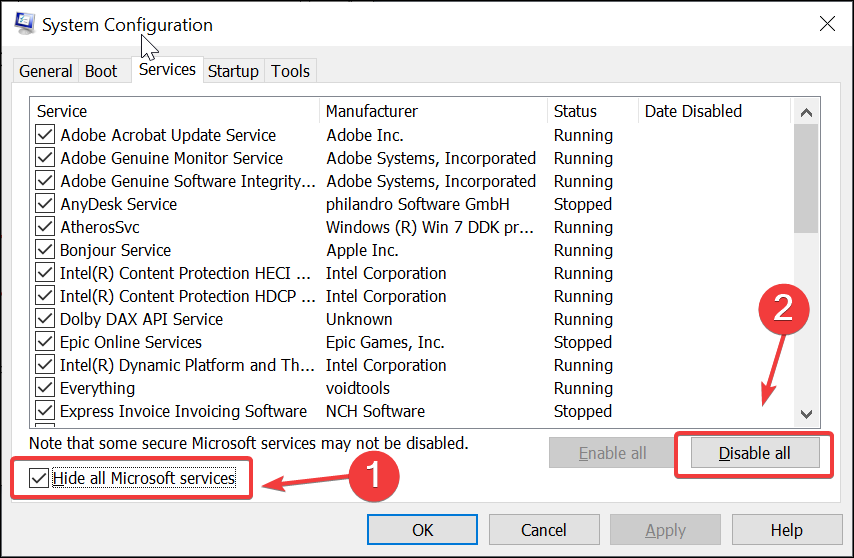854x558 pixels.
Task: Toggle Hide all Microsoft services checkbox
Action: coord(39,478)
